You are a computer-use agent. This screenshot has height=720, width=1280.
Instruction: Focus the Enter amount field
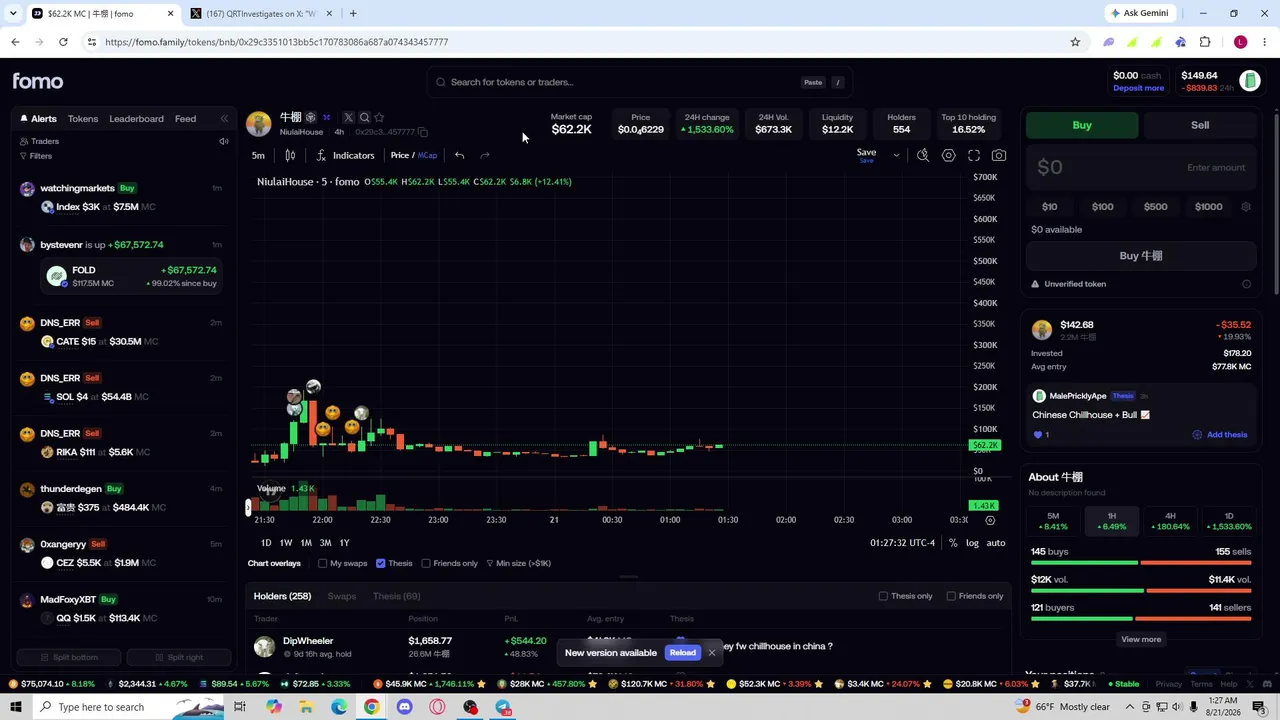(1141, 168)
